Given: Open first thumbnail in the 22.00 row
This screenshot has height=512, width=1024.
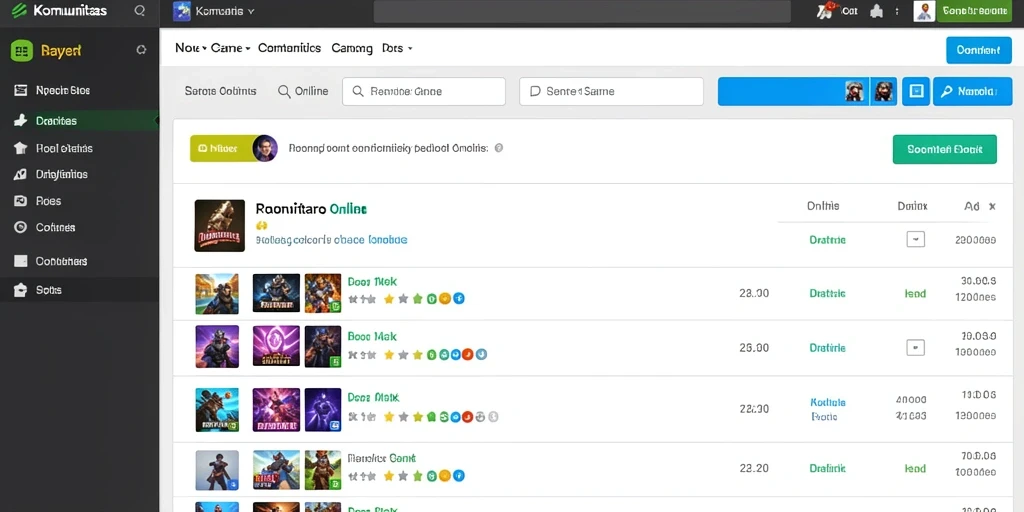Looking at the screenshot, I should [217, 294].
